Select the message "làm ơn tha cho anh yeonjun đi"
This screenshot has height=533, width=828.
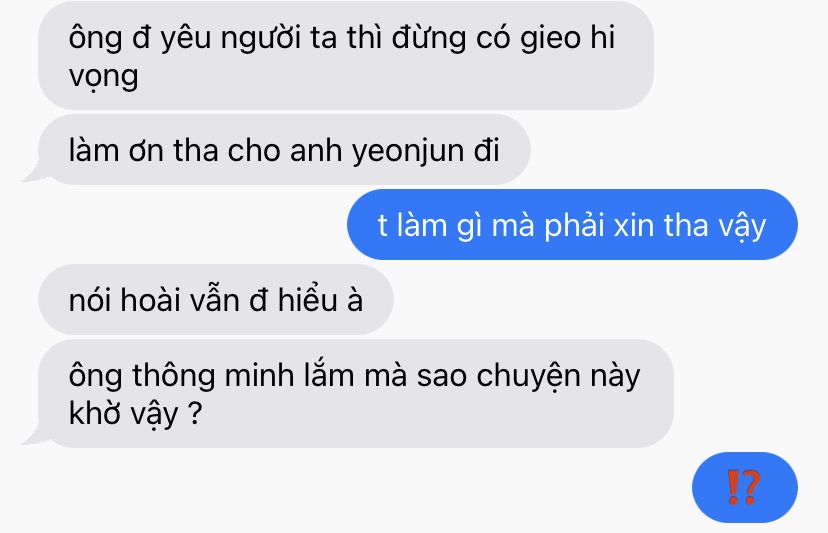[284, 150]
